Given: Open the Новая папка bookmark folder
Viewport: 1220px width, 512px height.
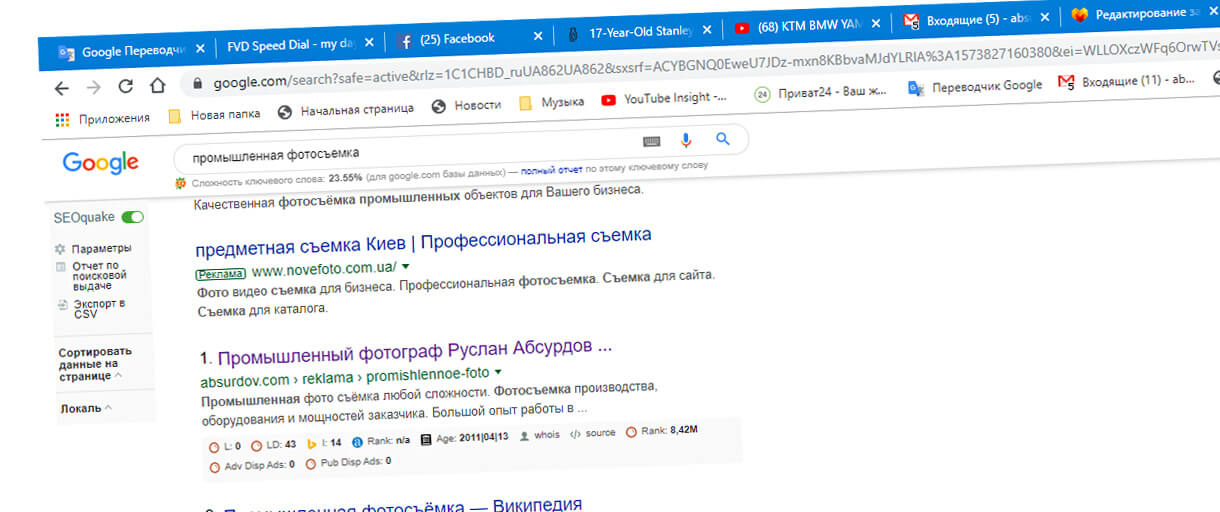Looking at the screenshot, I should (x=213, y=114).
